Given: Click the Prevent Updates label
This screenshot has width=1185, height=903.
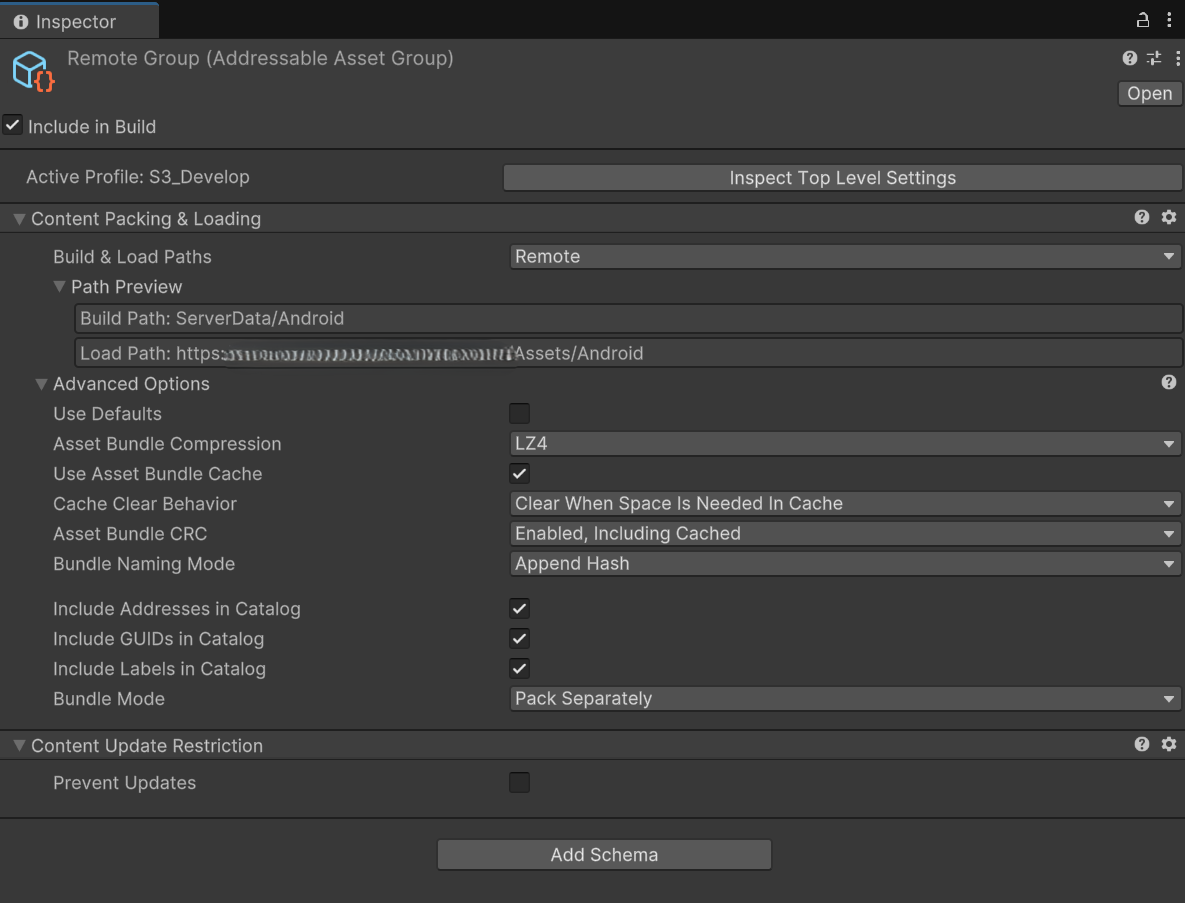Looking at the screenshot, I should (x=125, y=783).
